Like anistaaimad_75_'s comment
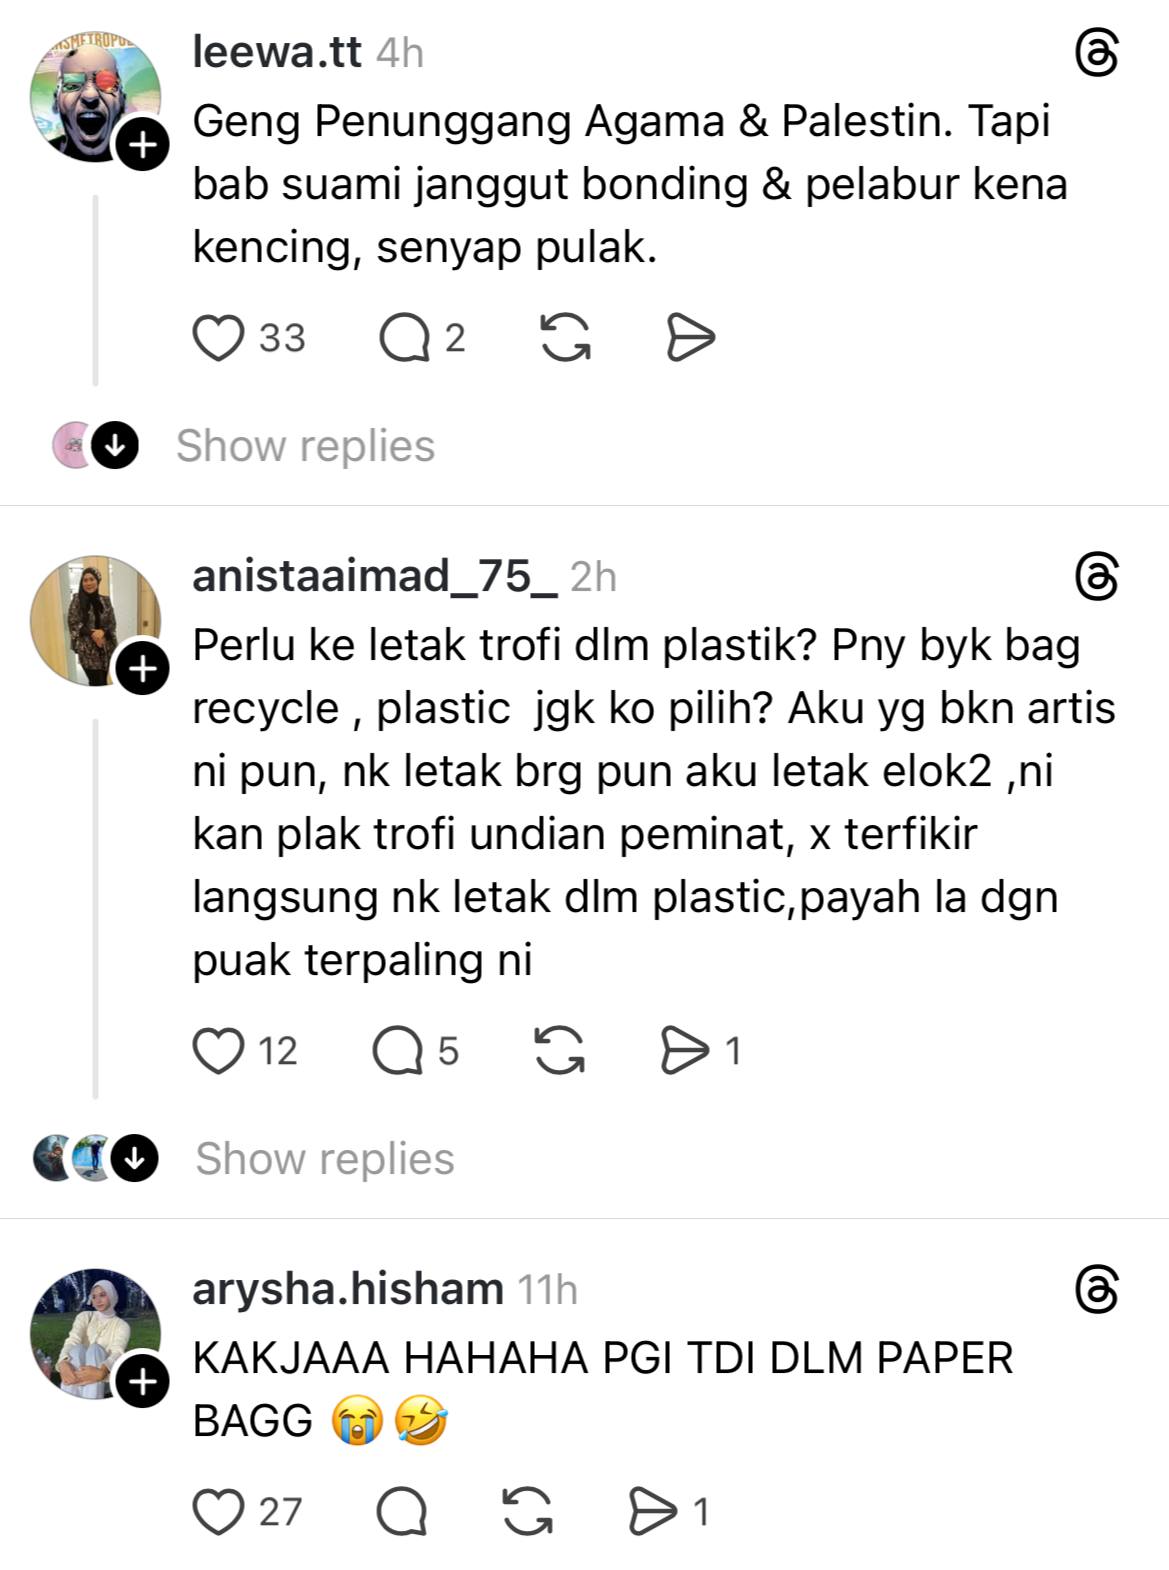The height and width of the screenshot is (1570, 1169). (218, 1051)
